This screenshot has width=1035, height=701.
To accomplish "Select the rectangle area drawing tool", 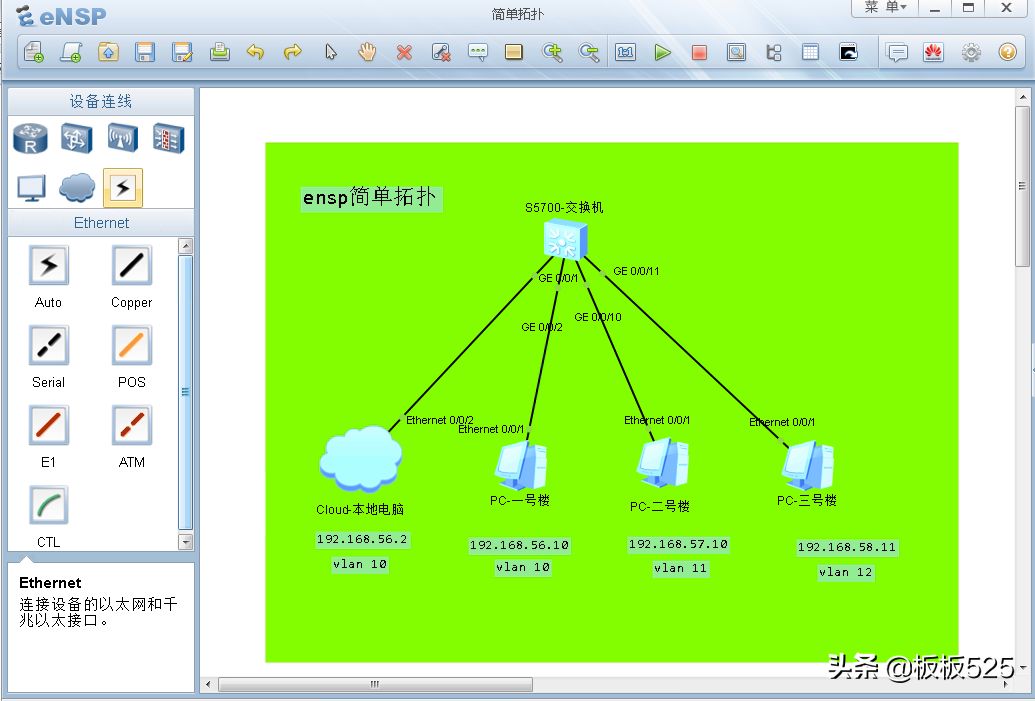I will coord(514,52).
